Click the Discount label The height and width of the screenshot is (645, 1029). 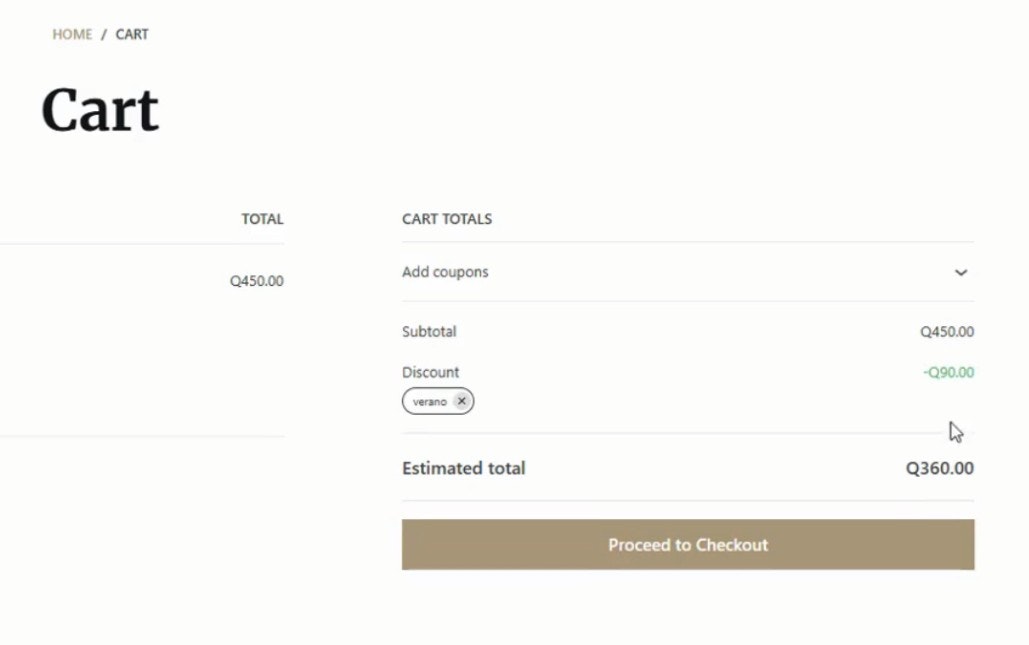(431, 372)
